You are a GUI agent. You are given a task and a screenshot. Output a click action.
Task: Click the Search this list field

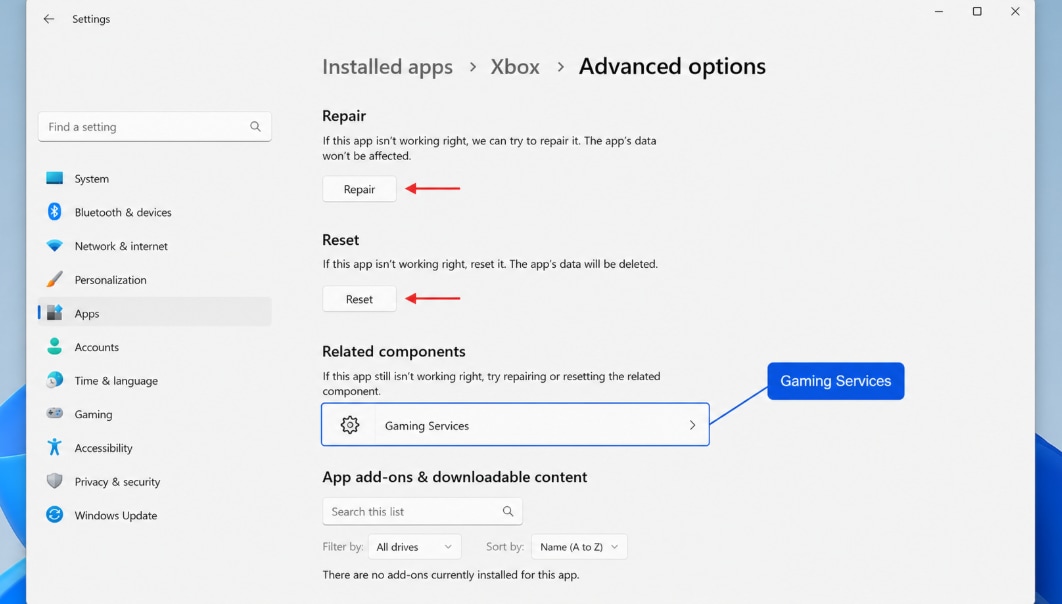tap(422, 511)
